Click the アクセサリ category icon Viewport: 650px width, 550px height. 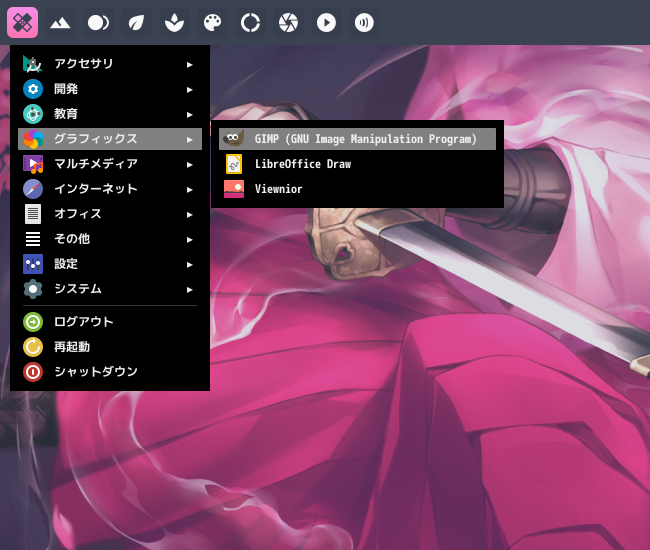coord(33,64)
